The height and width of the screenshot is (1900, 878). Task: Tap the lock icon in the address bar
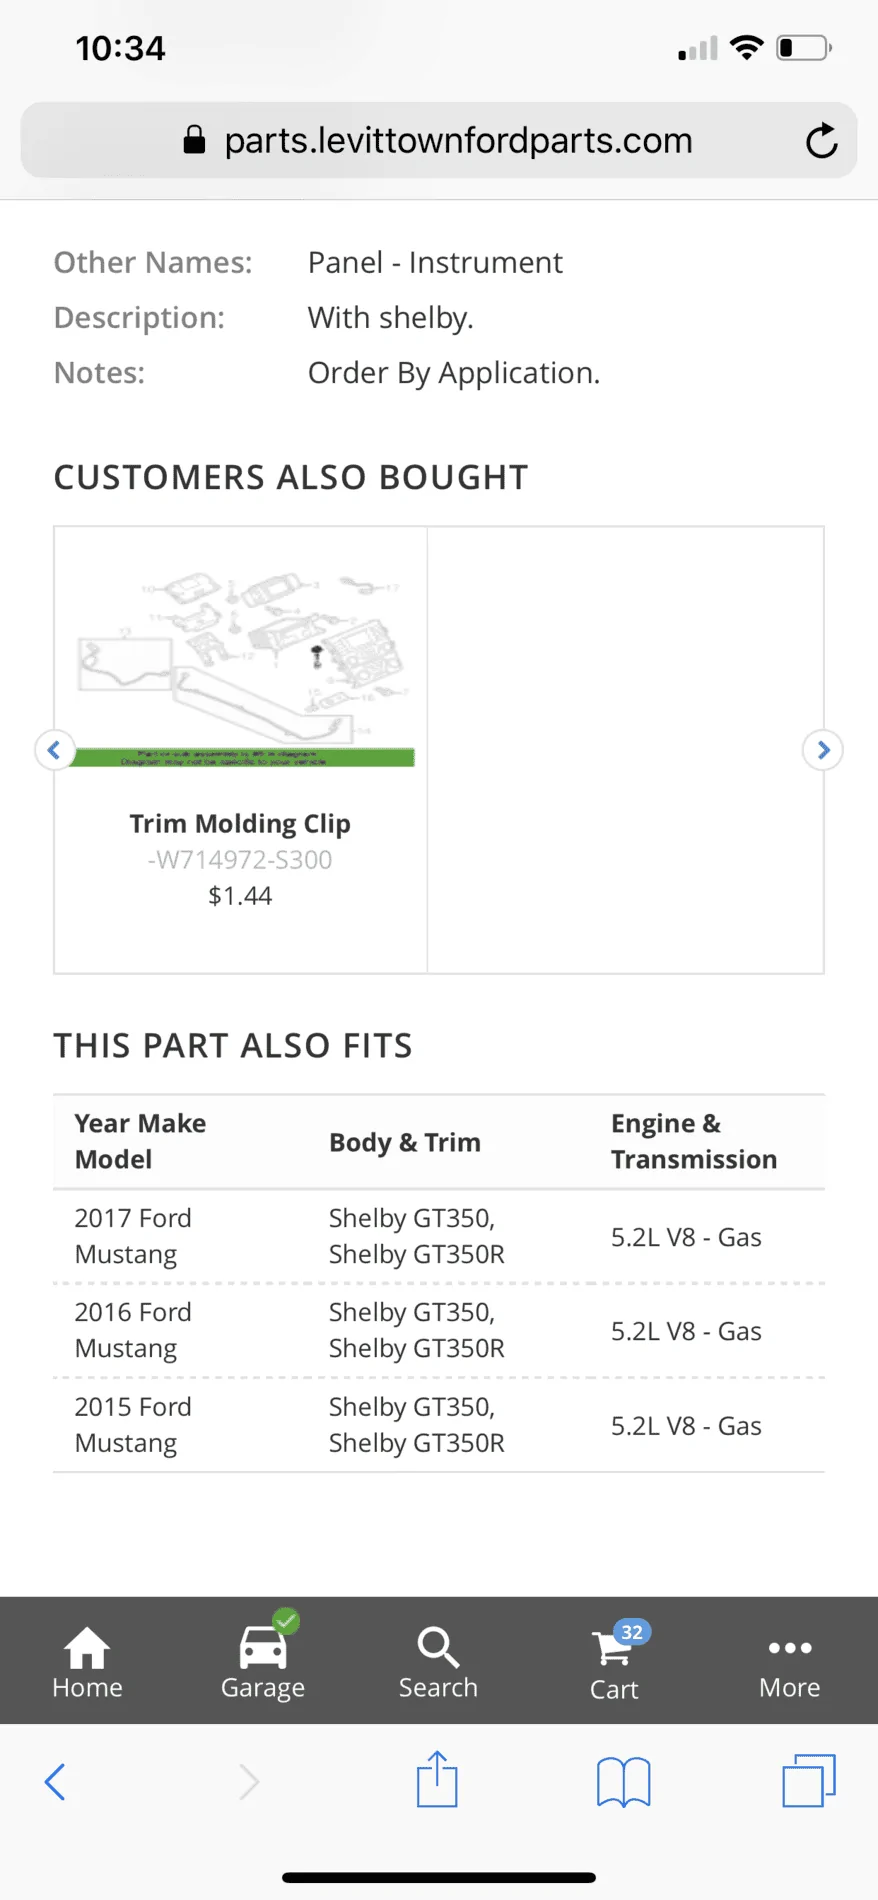click(195, 140)
